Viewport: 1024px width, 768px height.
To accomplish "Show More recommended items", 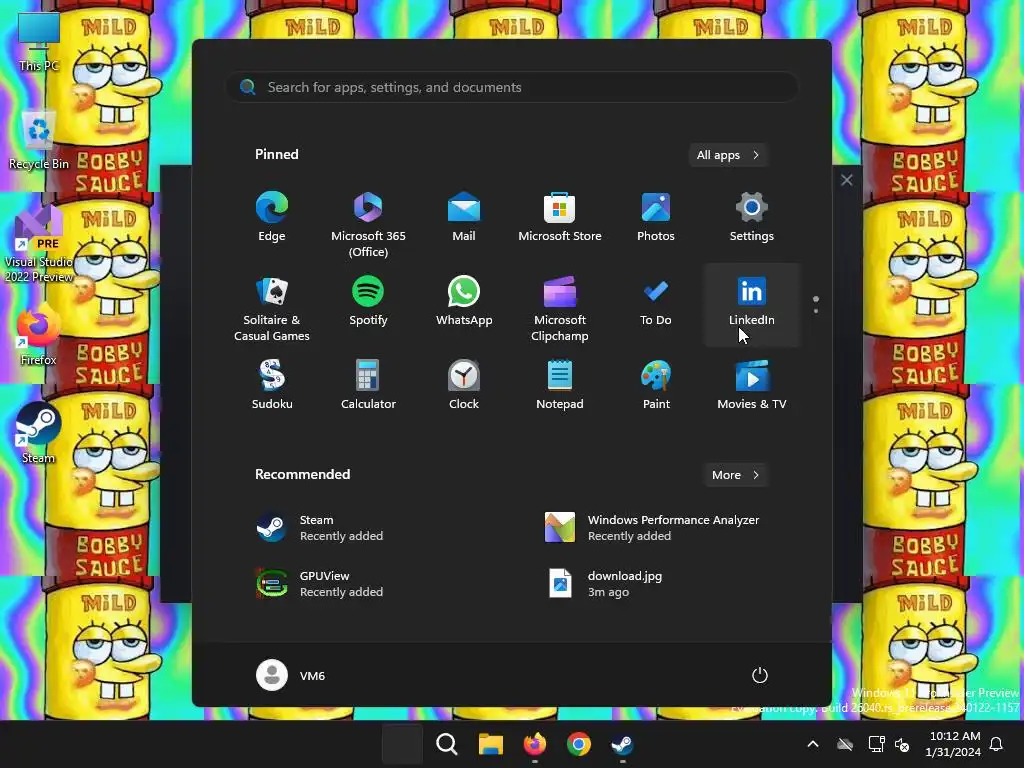I will pyautogui.click(x=735, y=475).
